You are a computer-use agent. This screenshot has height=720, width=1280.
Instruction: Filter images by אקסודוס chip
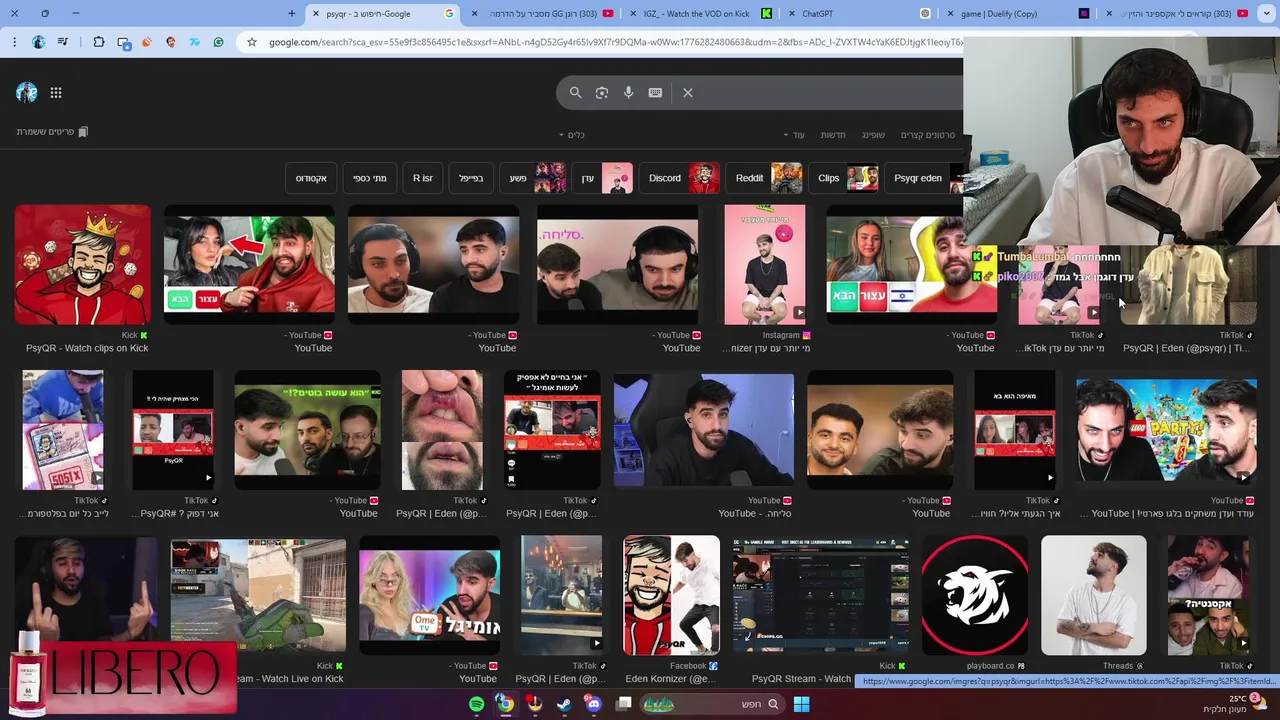(311, 178)
